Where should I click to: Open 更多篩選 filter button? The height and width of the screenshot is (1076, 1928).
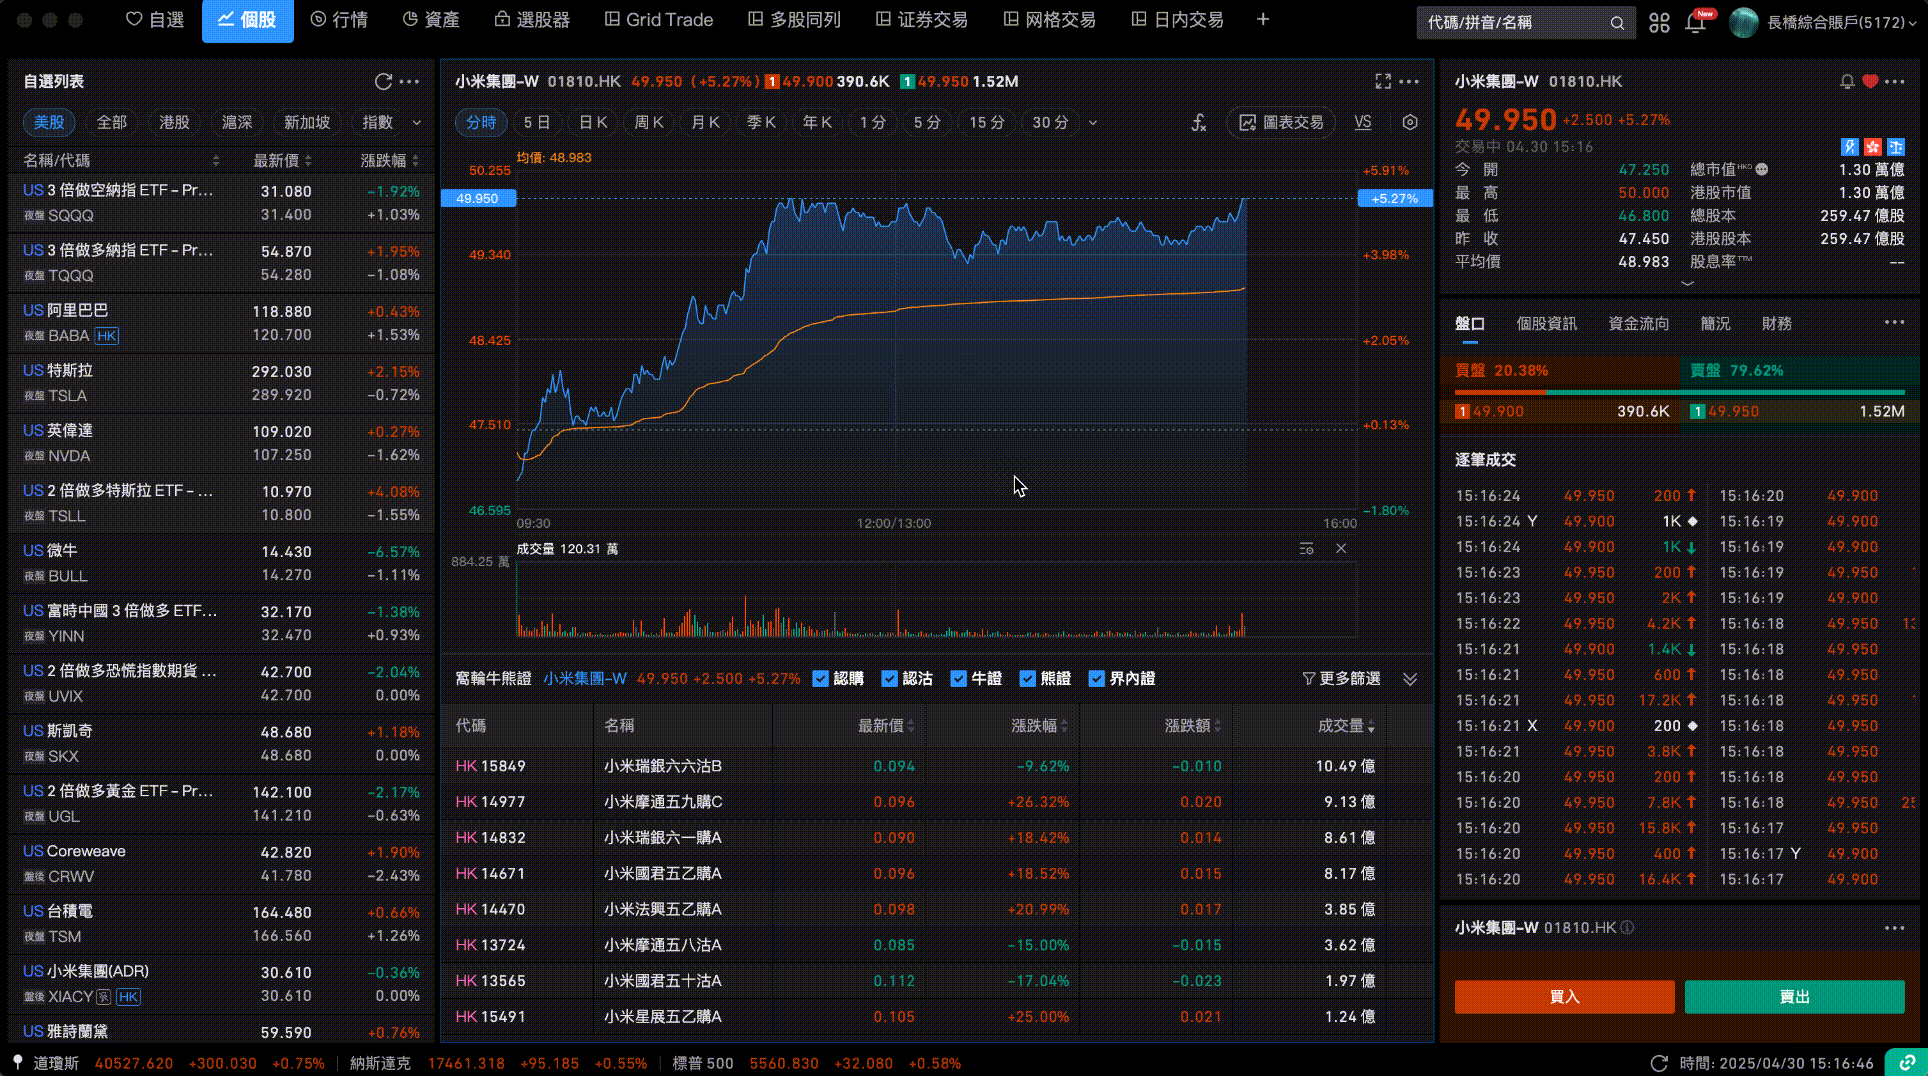tap(1341, 679)
